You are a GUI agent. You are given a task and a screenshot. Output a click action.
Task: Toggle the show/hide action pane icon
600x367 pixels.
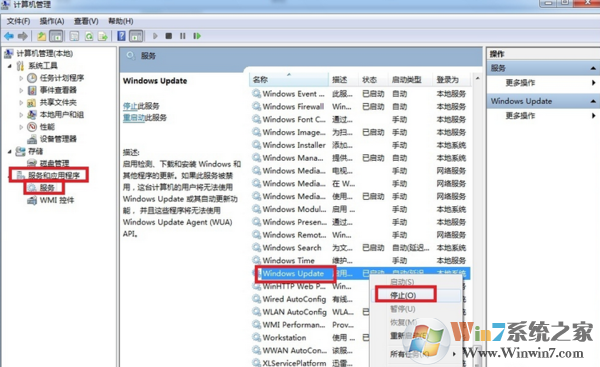tap(136, 36)
